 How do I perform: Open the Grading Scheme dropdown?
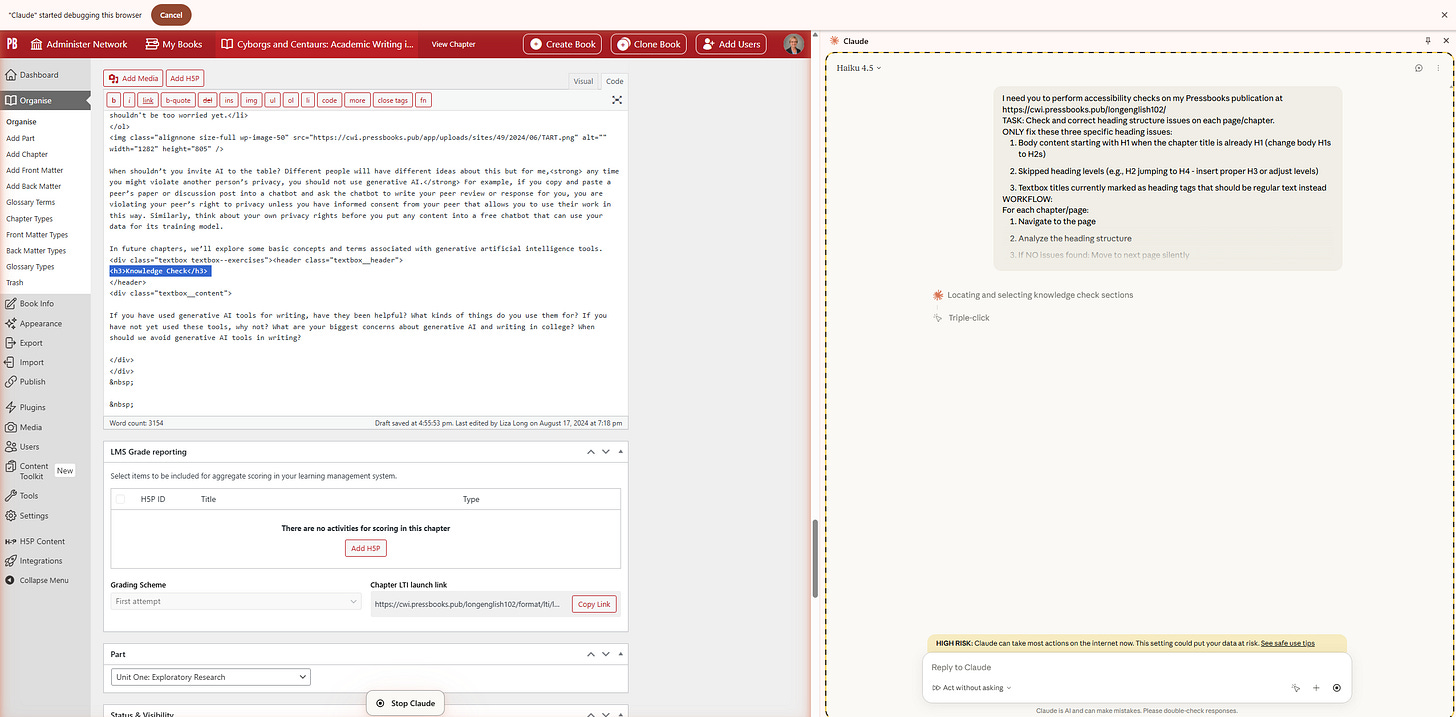click(x=235, y=603)
